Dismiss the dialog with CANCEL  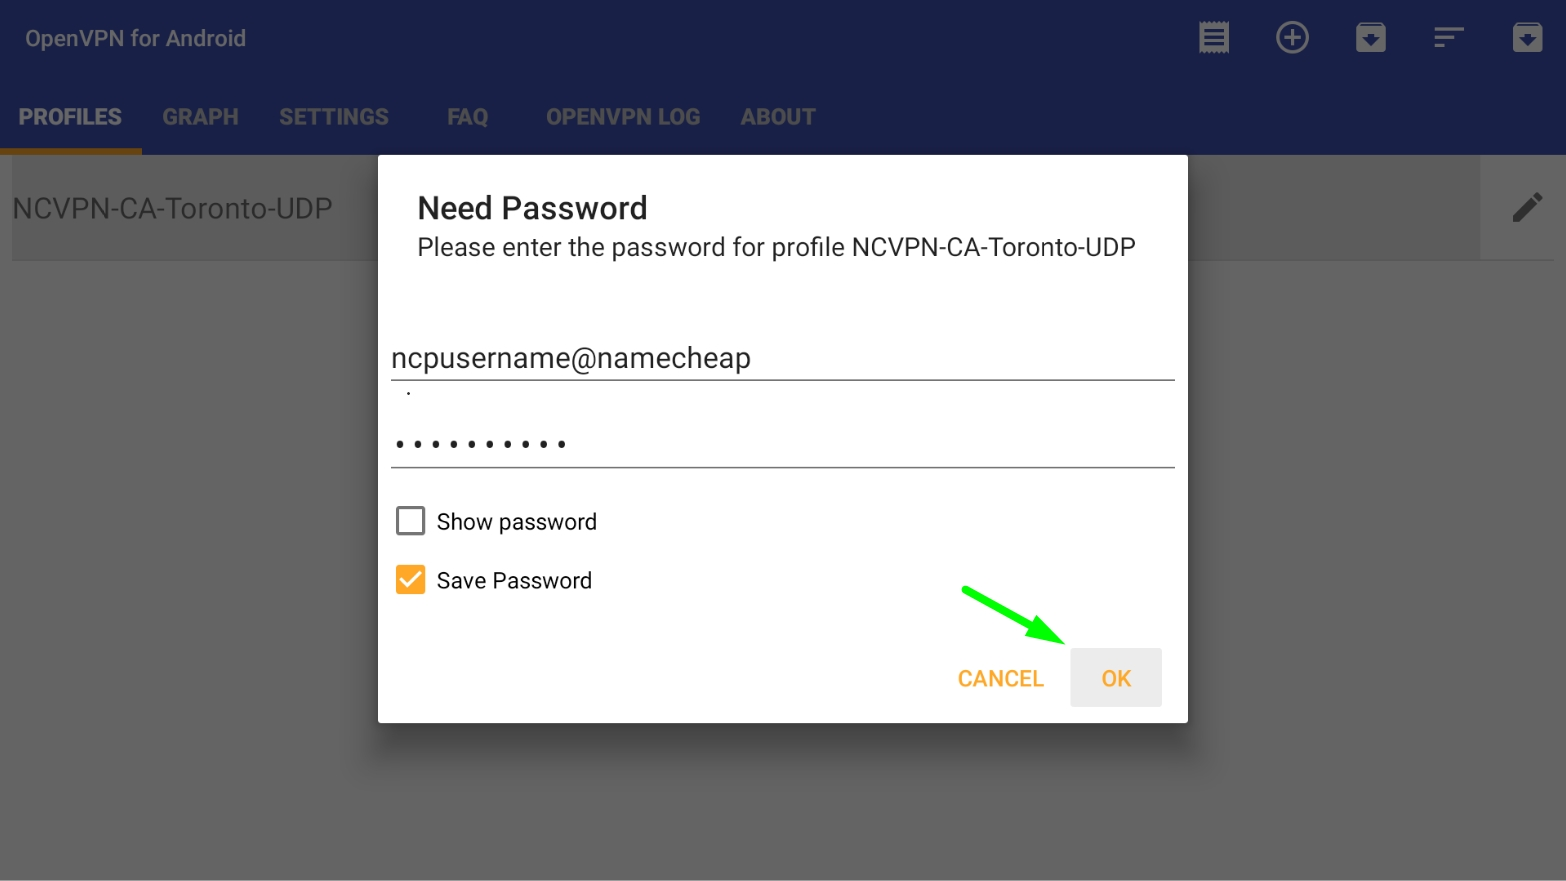click(x=1001, y=678)
